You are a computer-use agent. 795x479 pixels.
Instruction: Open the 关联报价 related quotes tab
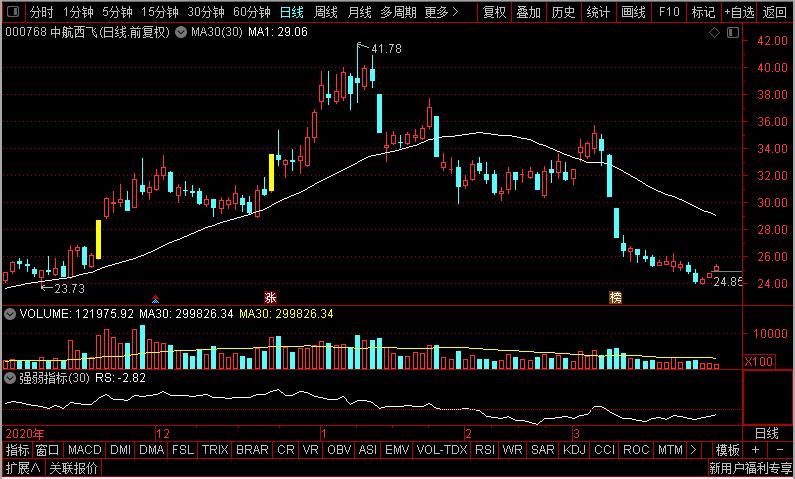[74, 468]
